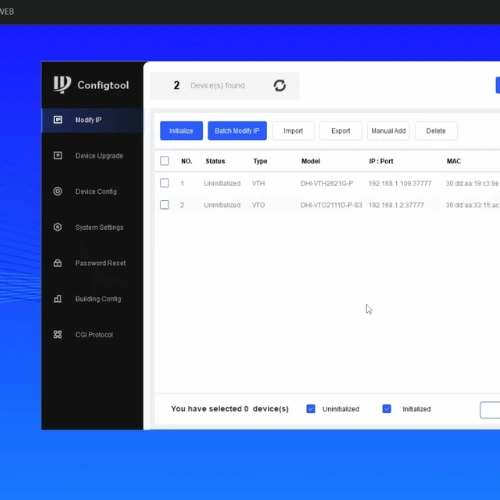Open the Manual Add dialog

[389, 131]
